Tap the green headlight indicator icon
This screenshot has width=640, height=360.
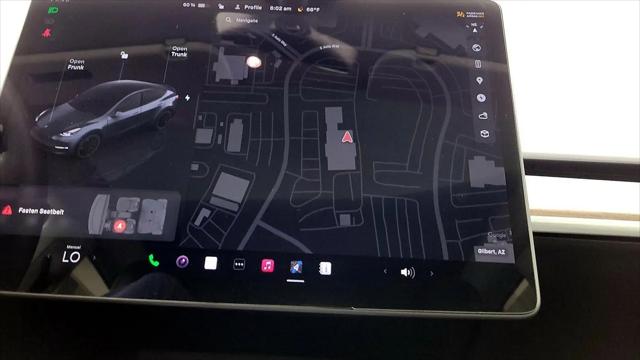pyautogui.click(x=53, y=10)
